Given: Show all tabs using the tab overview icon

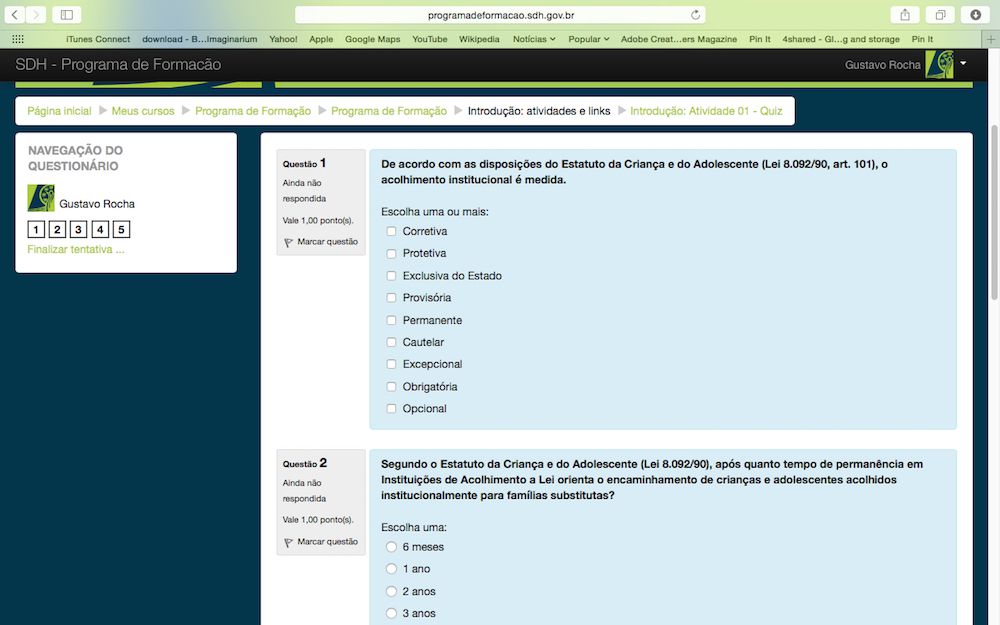Looking at the screenshot, I should tap(940, 14).
